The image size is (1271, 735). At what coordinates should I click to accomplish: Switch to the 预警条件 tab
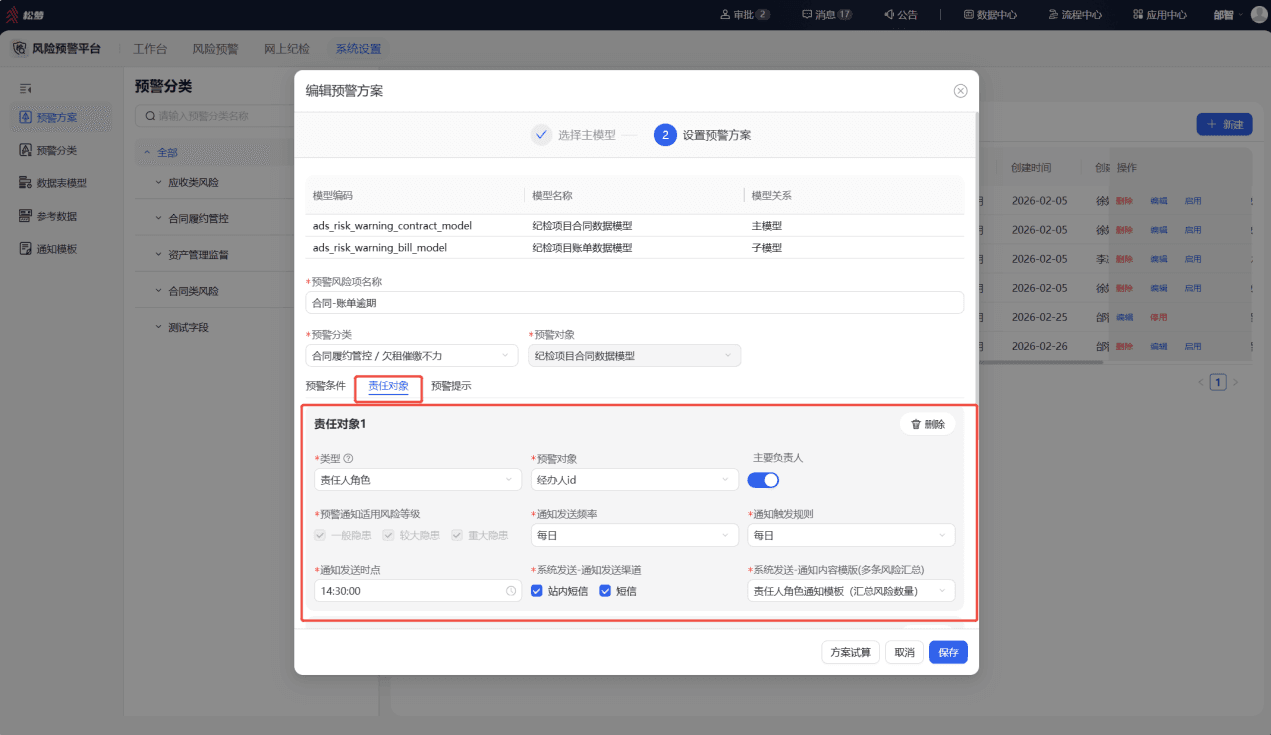pos(325,385)
